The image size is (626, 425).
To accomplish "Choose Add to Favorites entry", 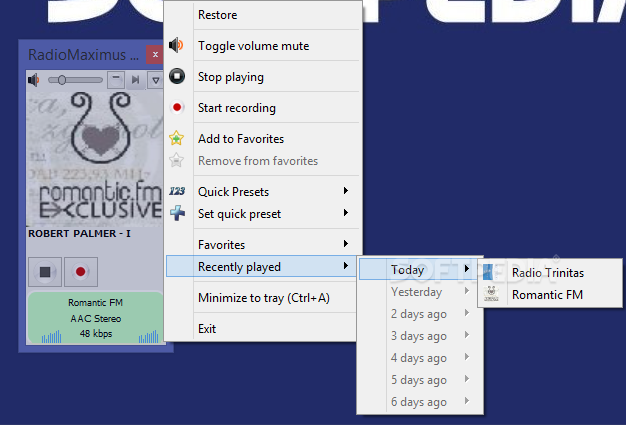I will coord(263,138).
